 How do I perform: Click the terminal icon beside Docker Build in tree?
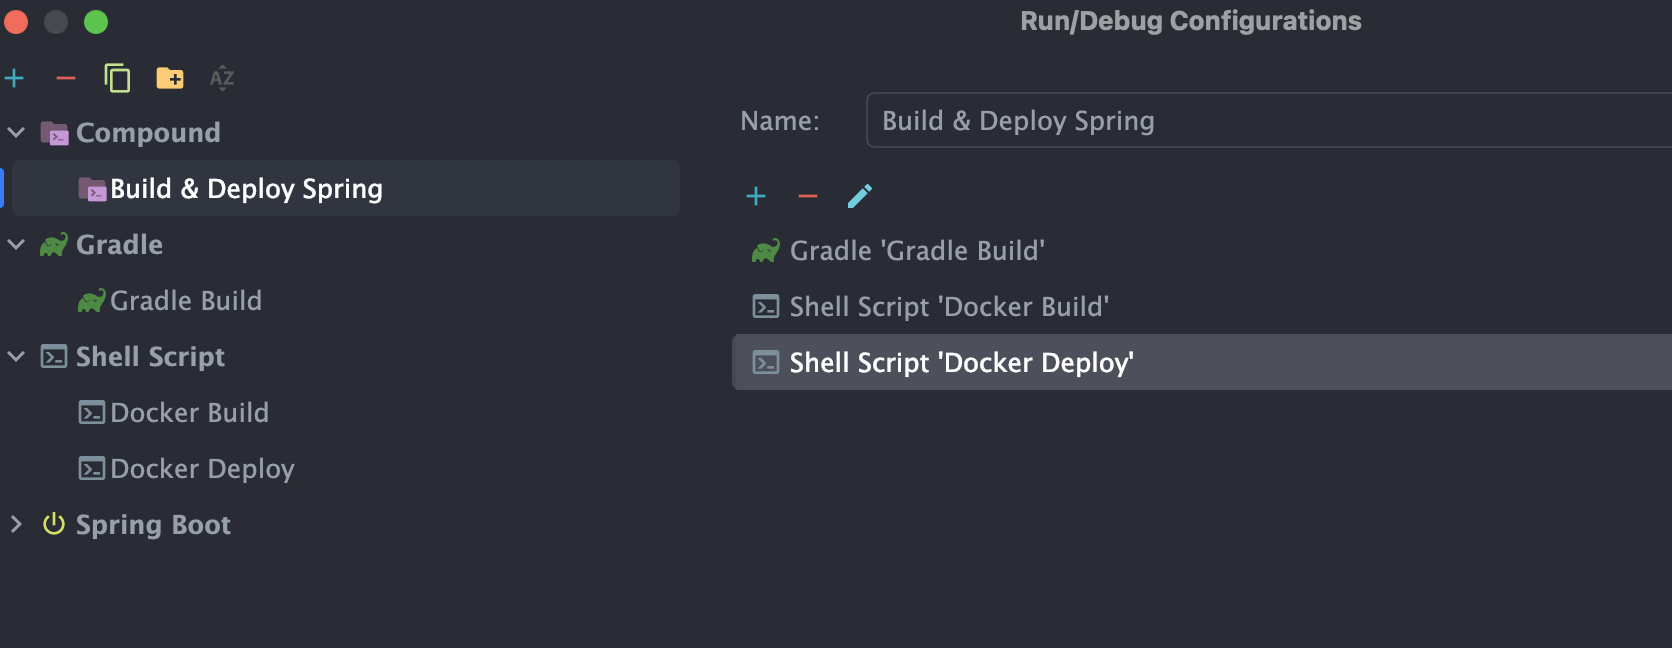pyautogui.click(x=92, y=412)
